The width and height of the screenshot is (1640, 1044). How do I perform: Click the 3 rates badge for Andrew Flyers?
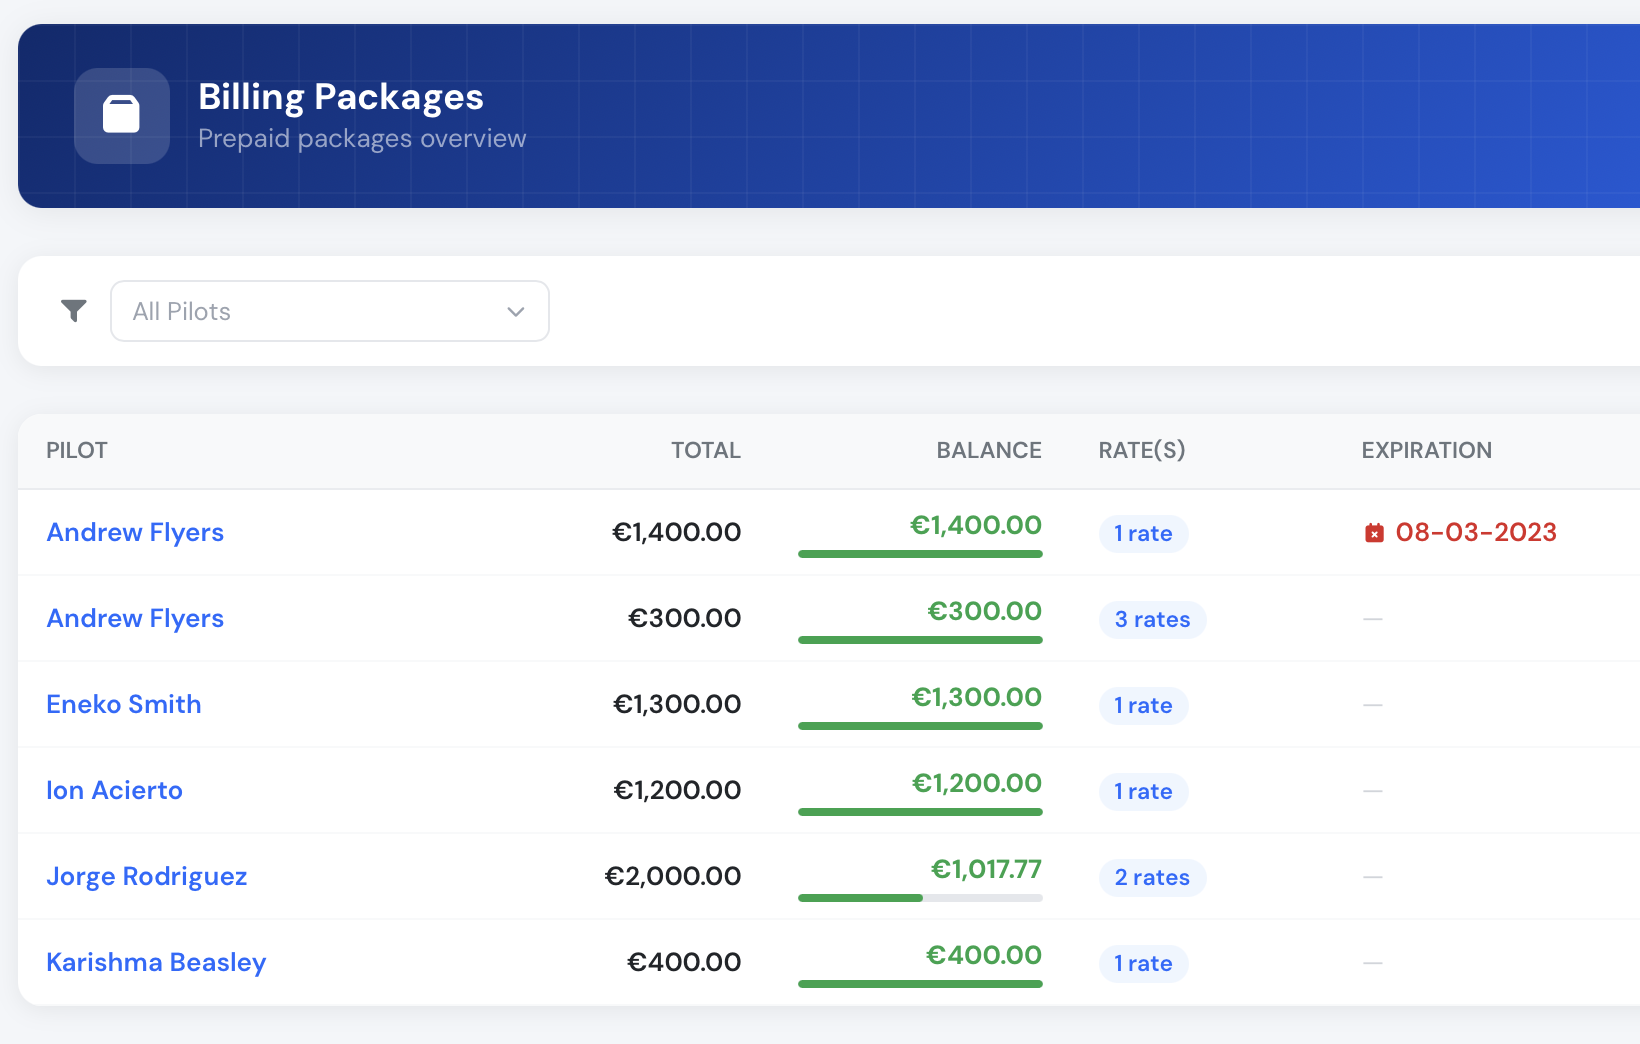1153,620
